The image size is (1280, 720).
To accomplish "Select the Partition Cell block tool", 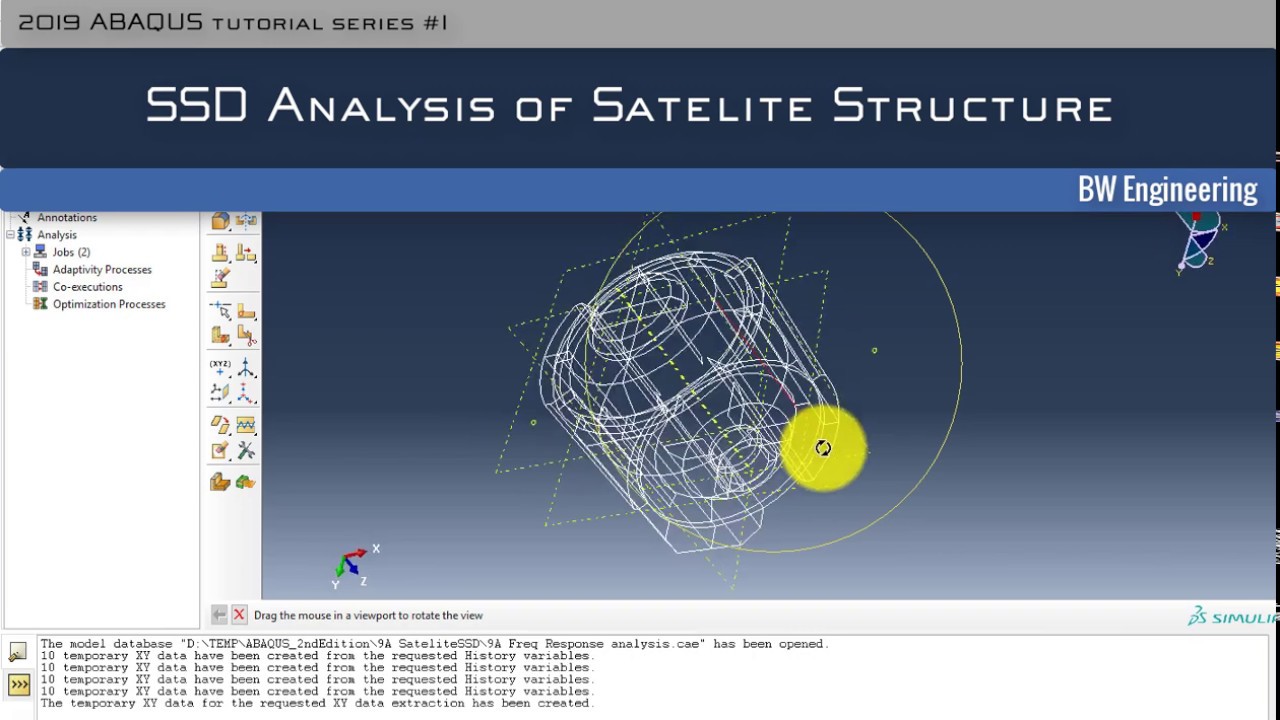I will [220, 335].
